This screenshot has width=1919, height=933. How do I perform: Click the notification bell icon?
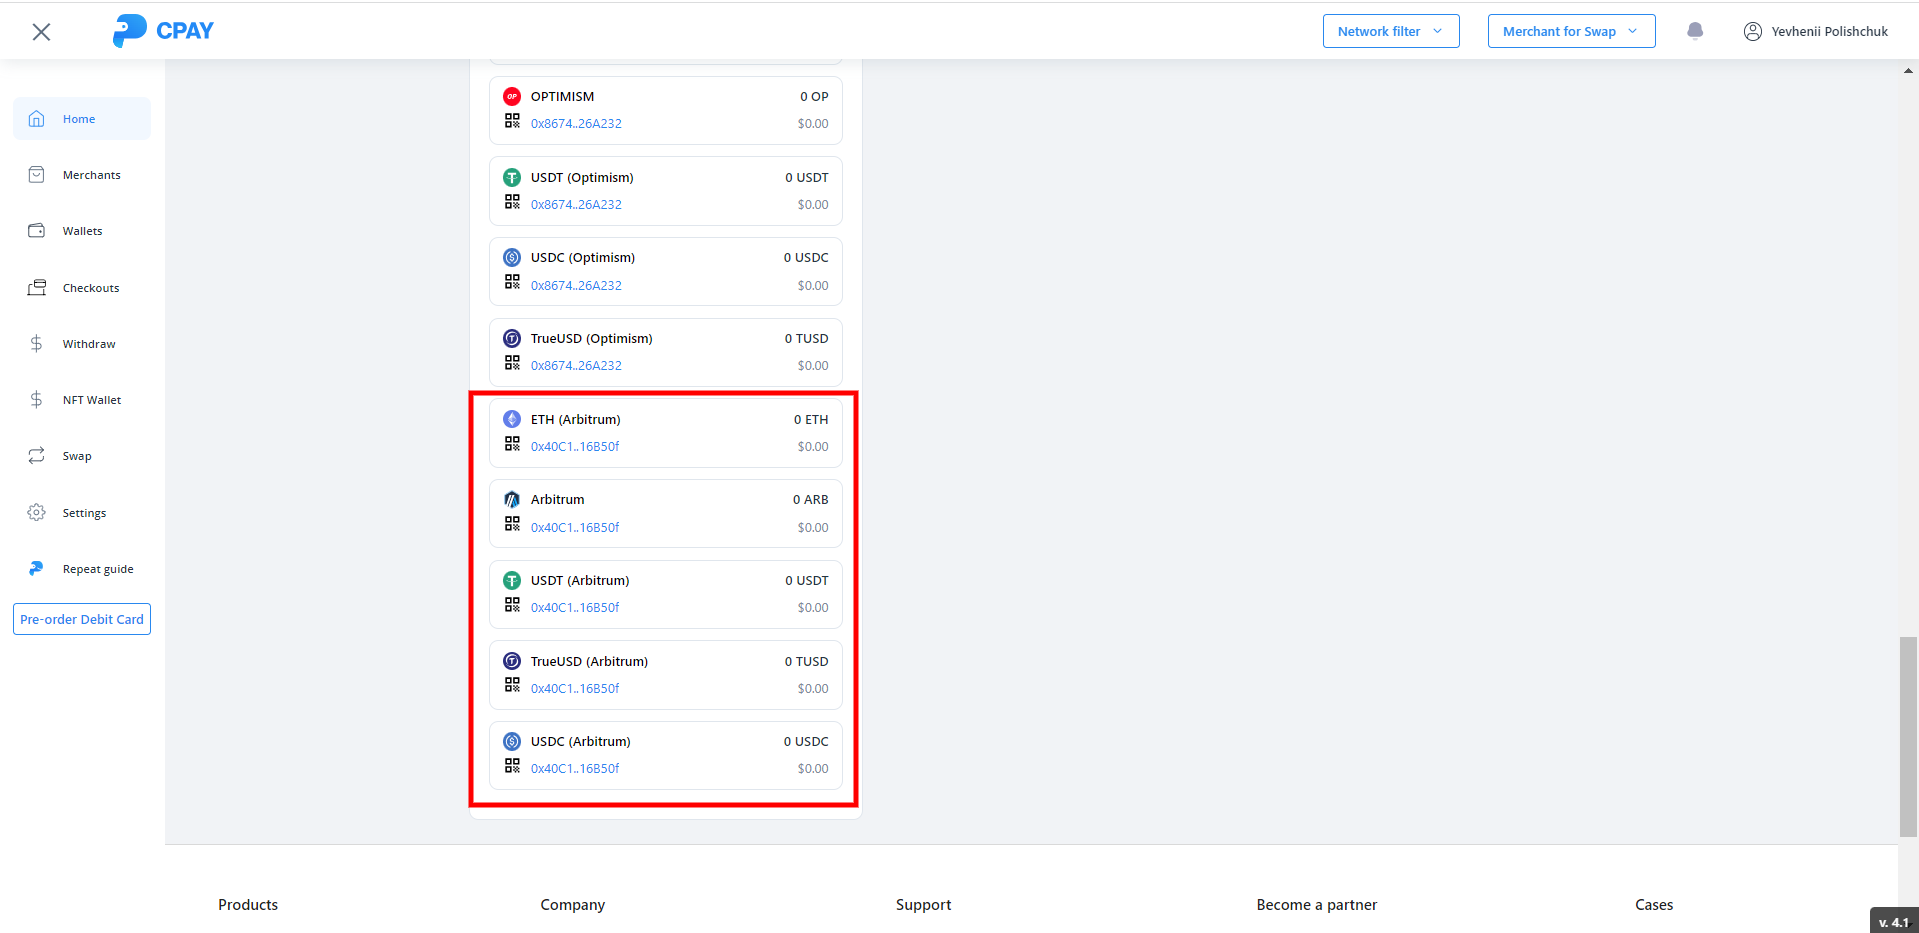click(1695, 31)
